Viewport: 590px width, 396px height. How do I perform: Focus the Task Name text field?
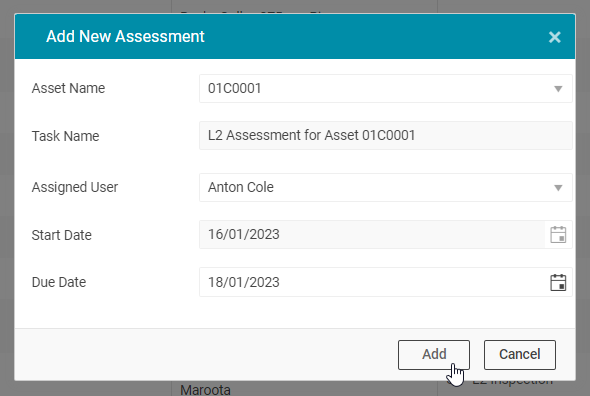[386, 136]
